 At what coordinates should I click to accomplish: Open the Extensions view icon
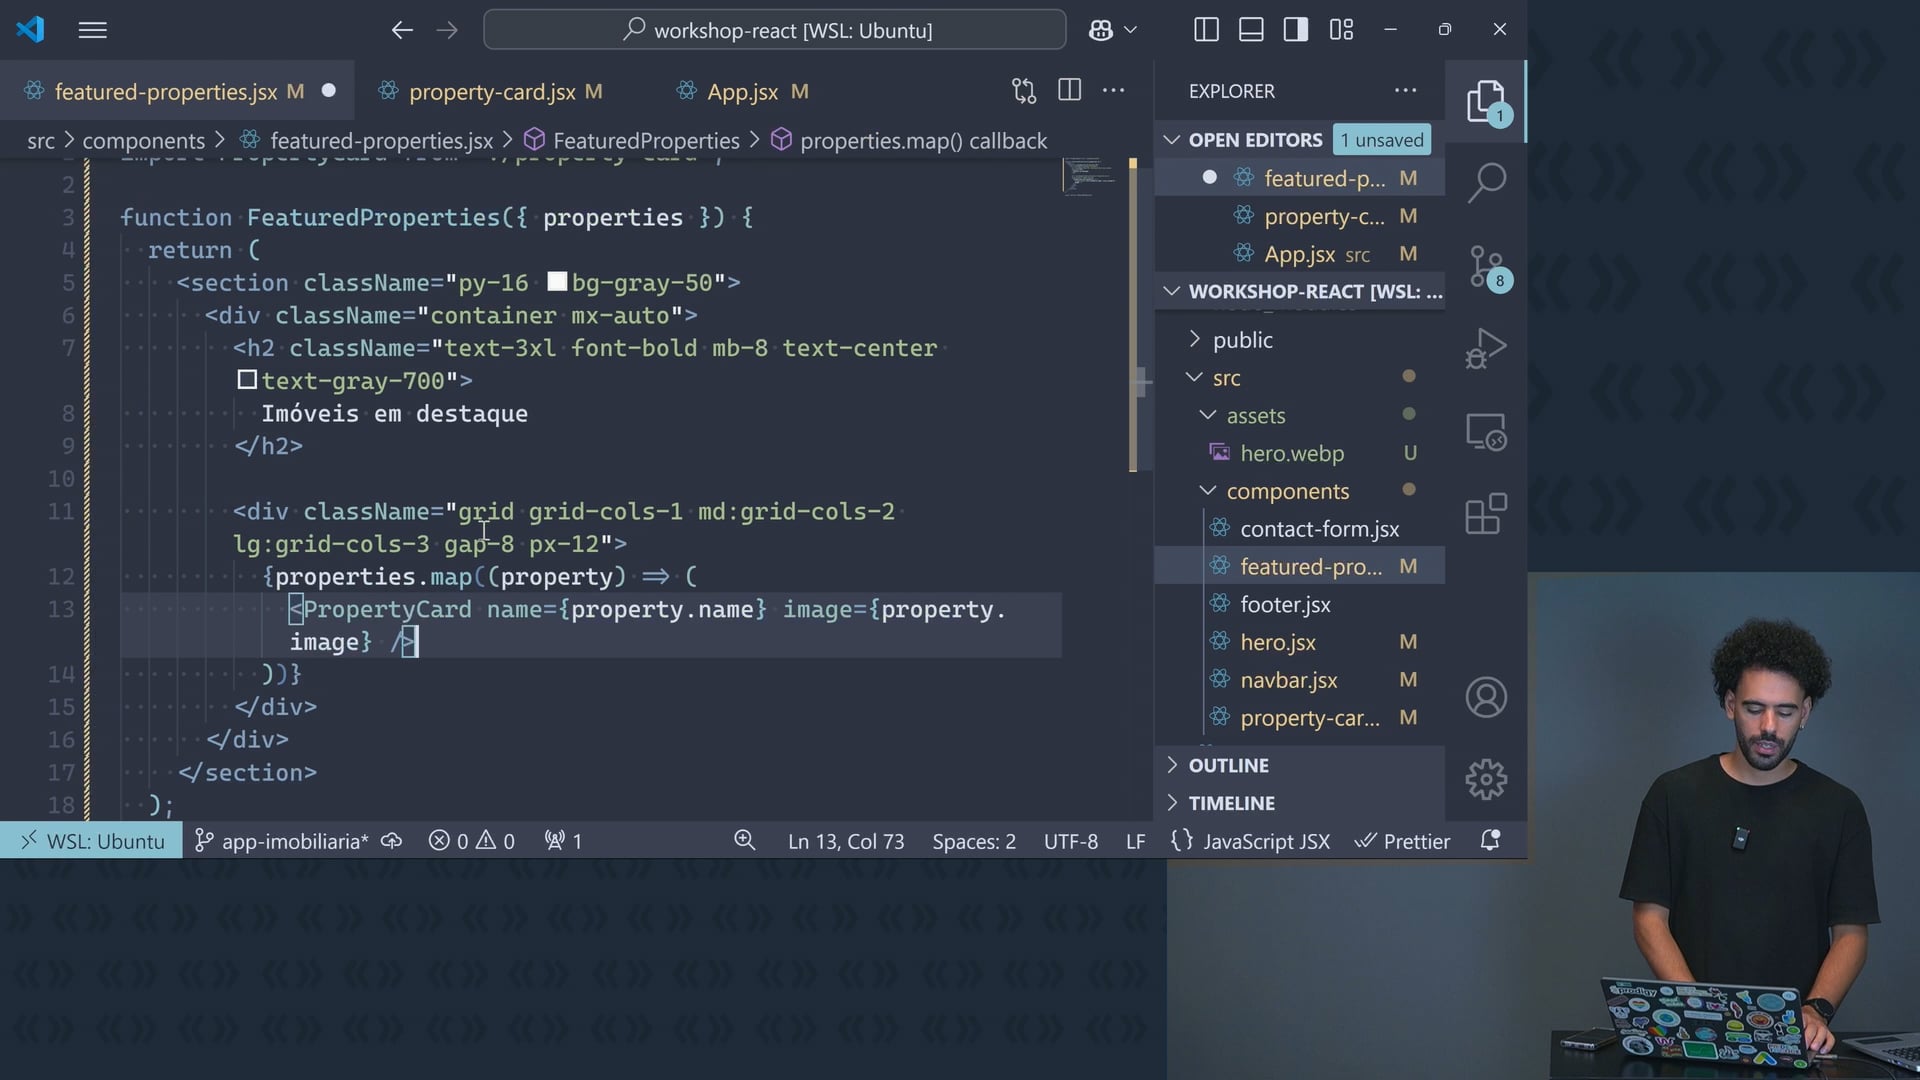1486,515
